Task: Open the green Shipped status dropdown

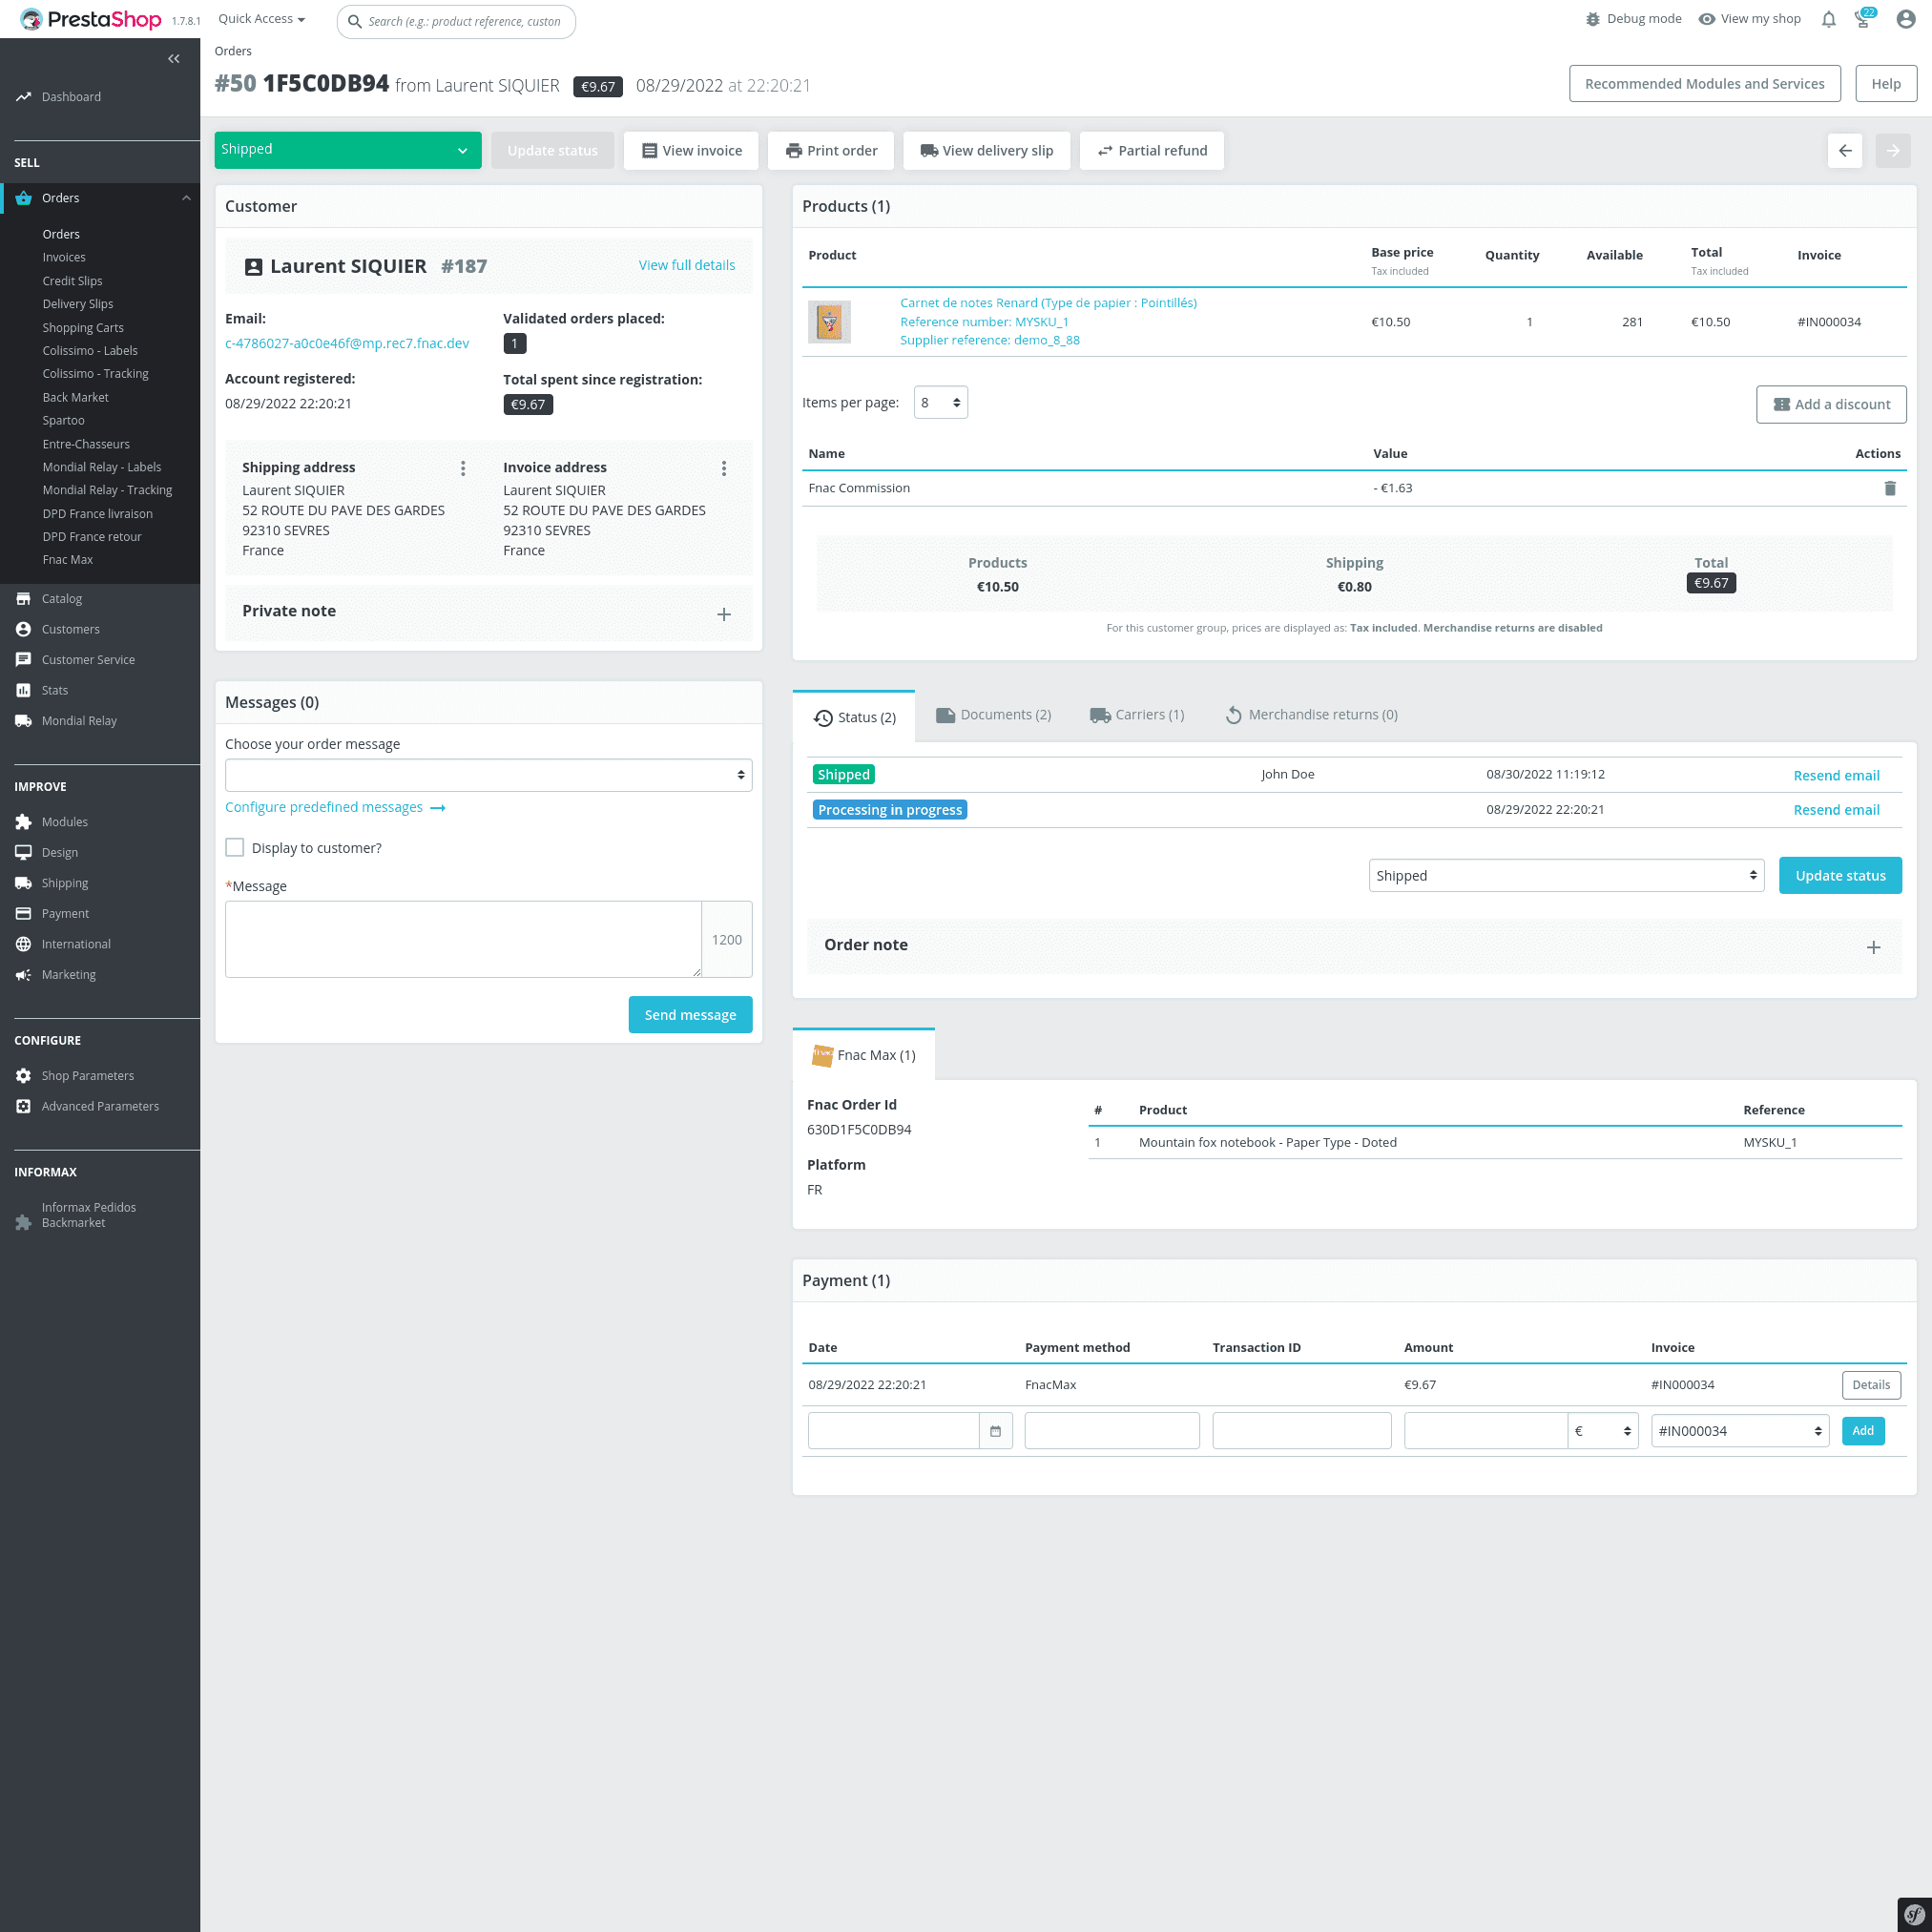Action: (347, 150)
